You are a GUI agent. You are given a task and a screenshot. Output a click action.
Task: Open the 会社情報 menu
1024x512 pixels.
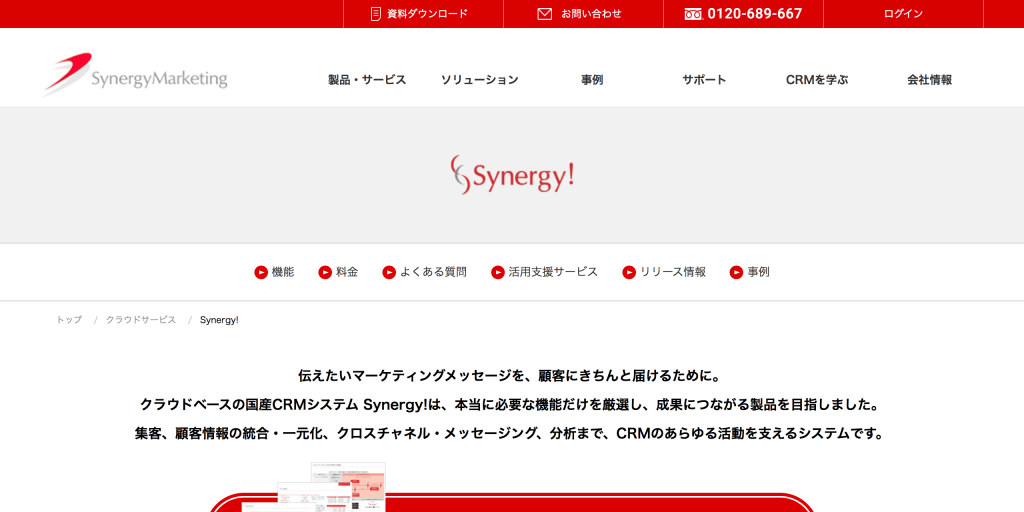(x=929, y=80)
